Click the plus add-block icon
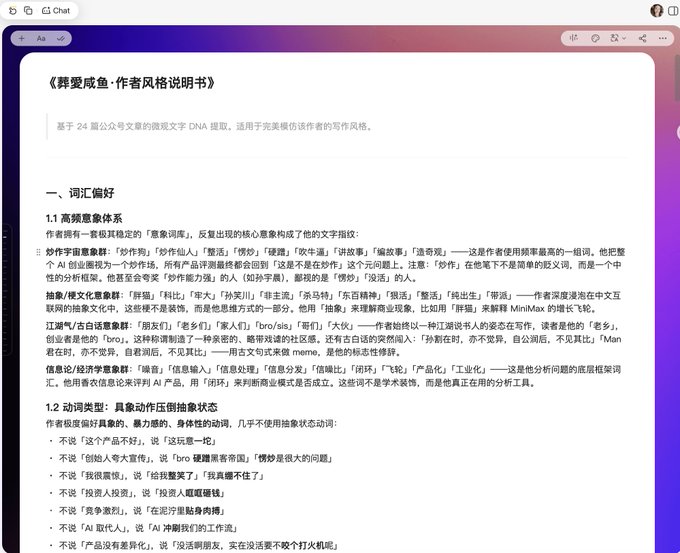 (21, 39)
